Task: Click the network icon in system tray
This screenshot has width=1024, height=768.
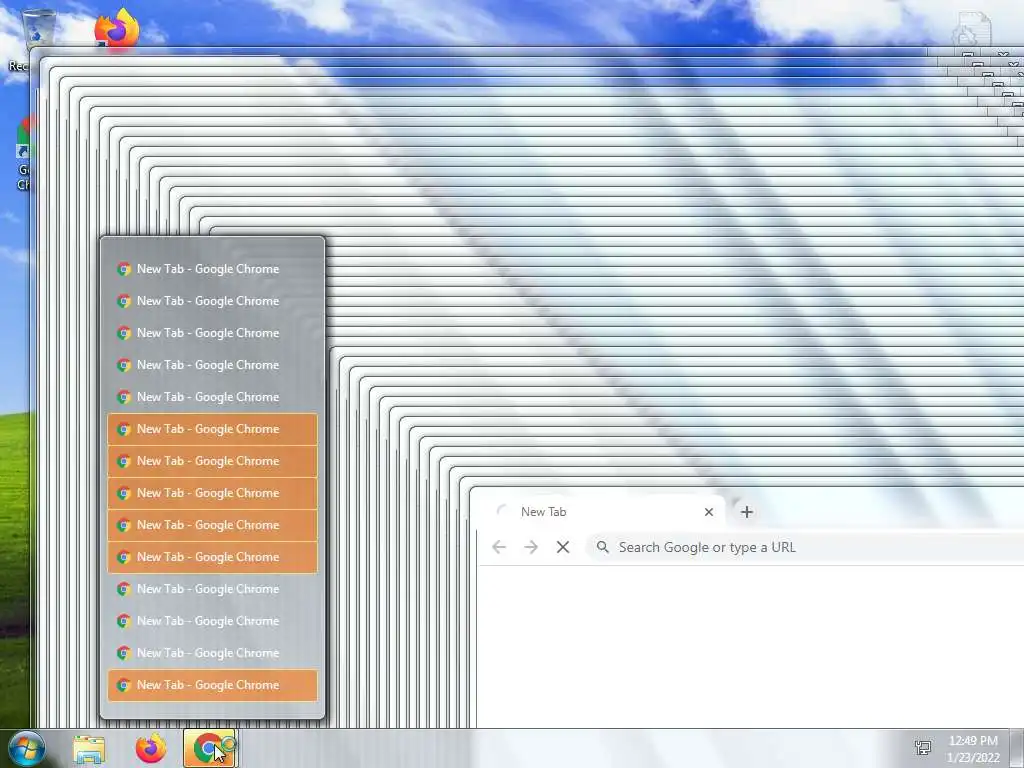Action: tap(923, 748)
